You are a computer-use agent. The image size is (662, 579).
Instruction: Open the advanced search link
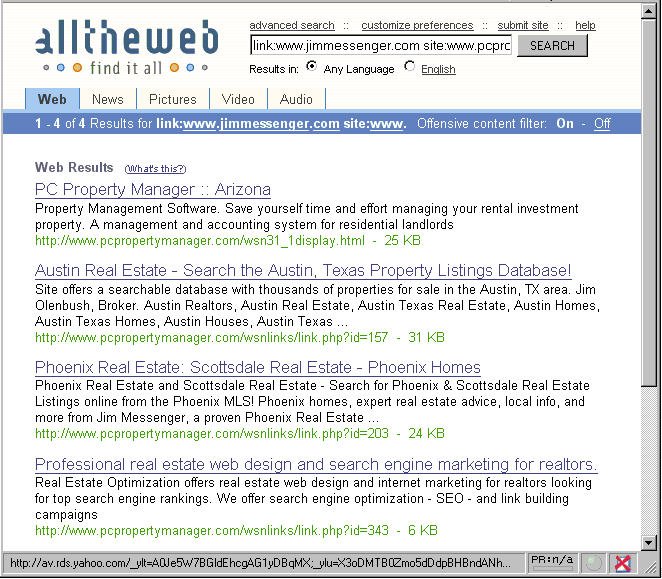292,25
